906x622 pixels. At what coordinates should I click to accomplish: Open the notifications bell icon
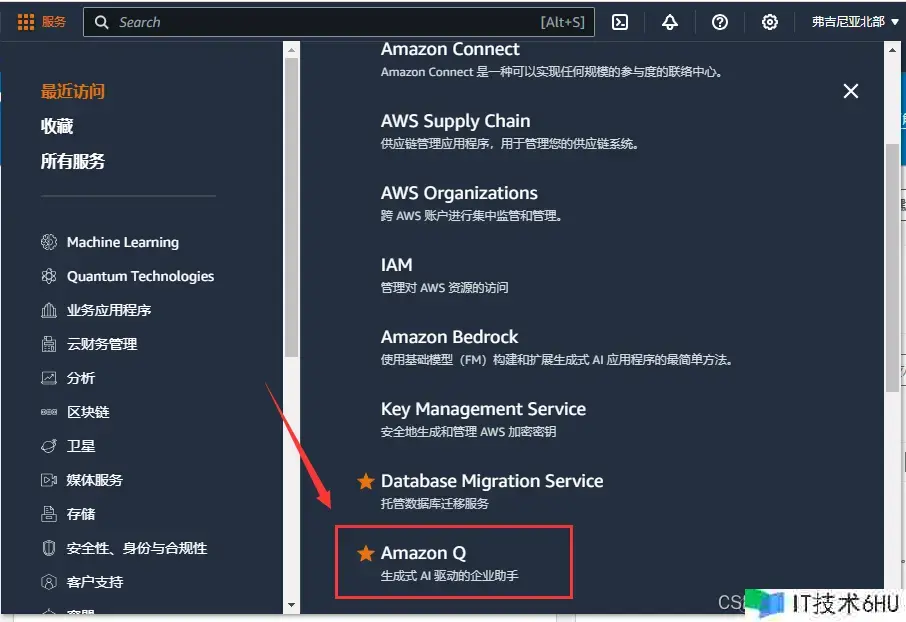point(670,22)
